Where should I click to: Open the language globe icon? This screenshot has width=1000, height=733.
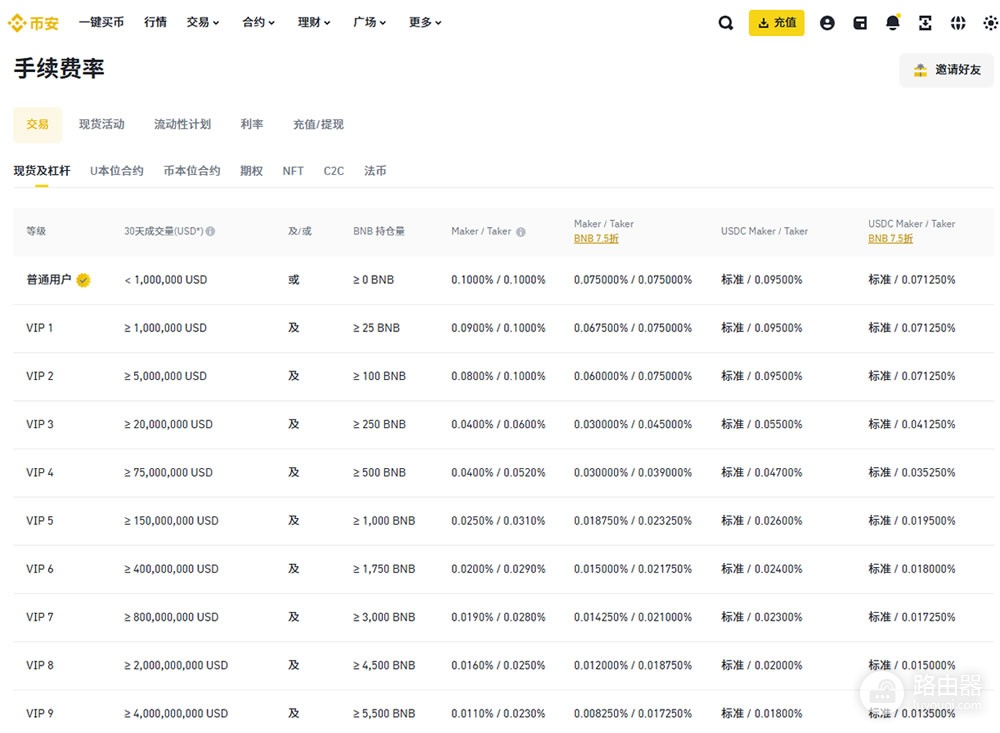(x=958, y=23)
